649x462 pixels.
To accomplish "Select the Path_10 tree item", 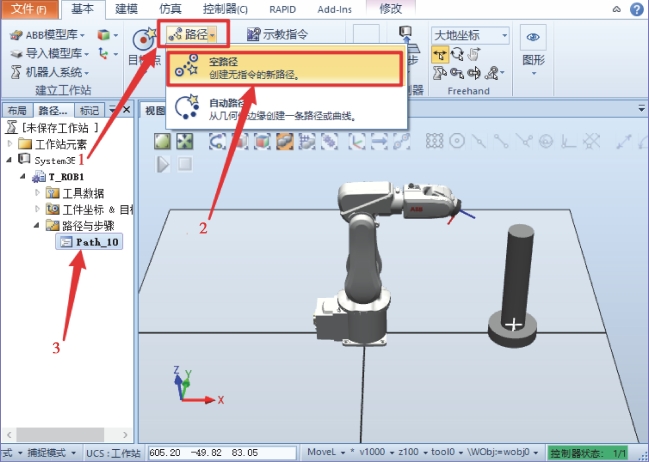I will click(x=89, y=242).
